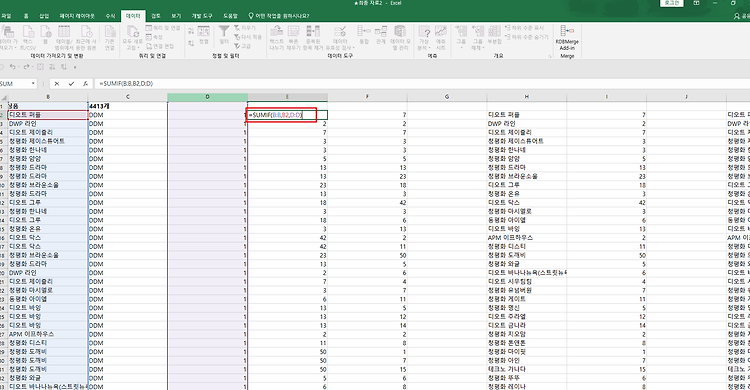Click the Flash Fill (빠른 채우기) icon

tap(293, 32)
